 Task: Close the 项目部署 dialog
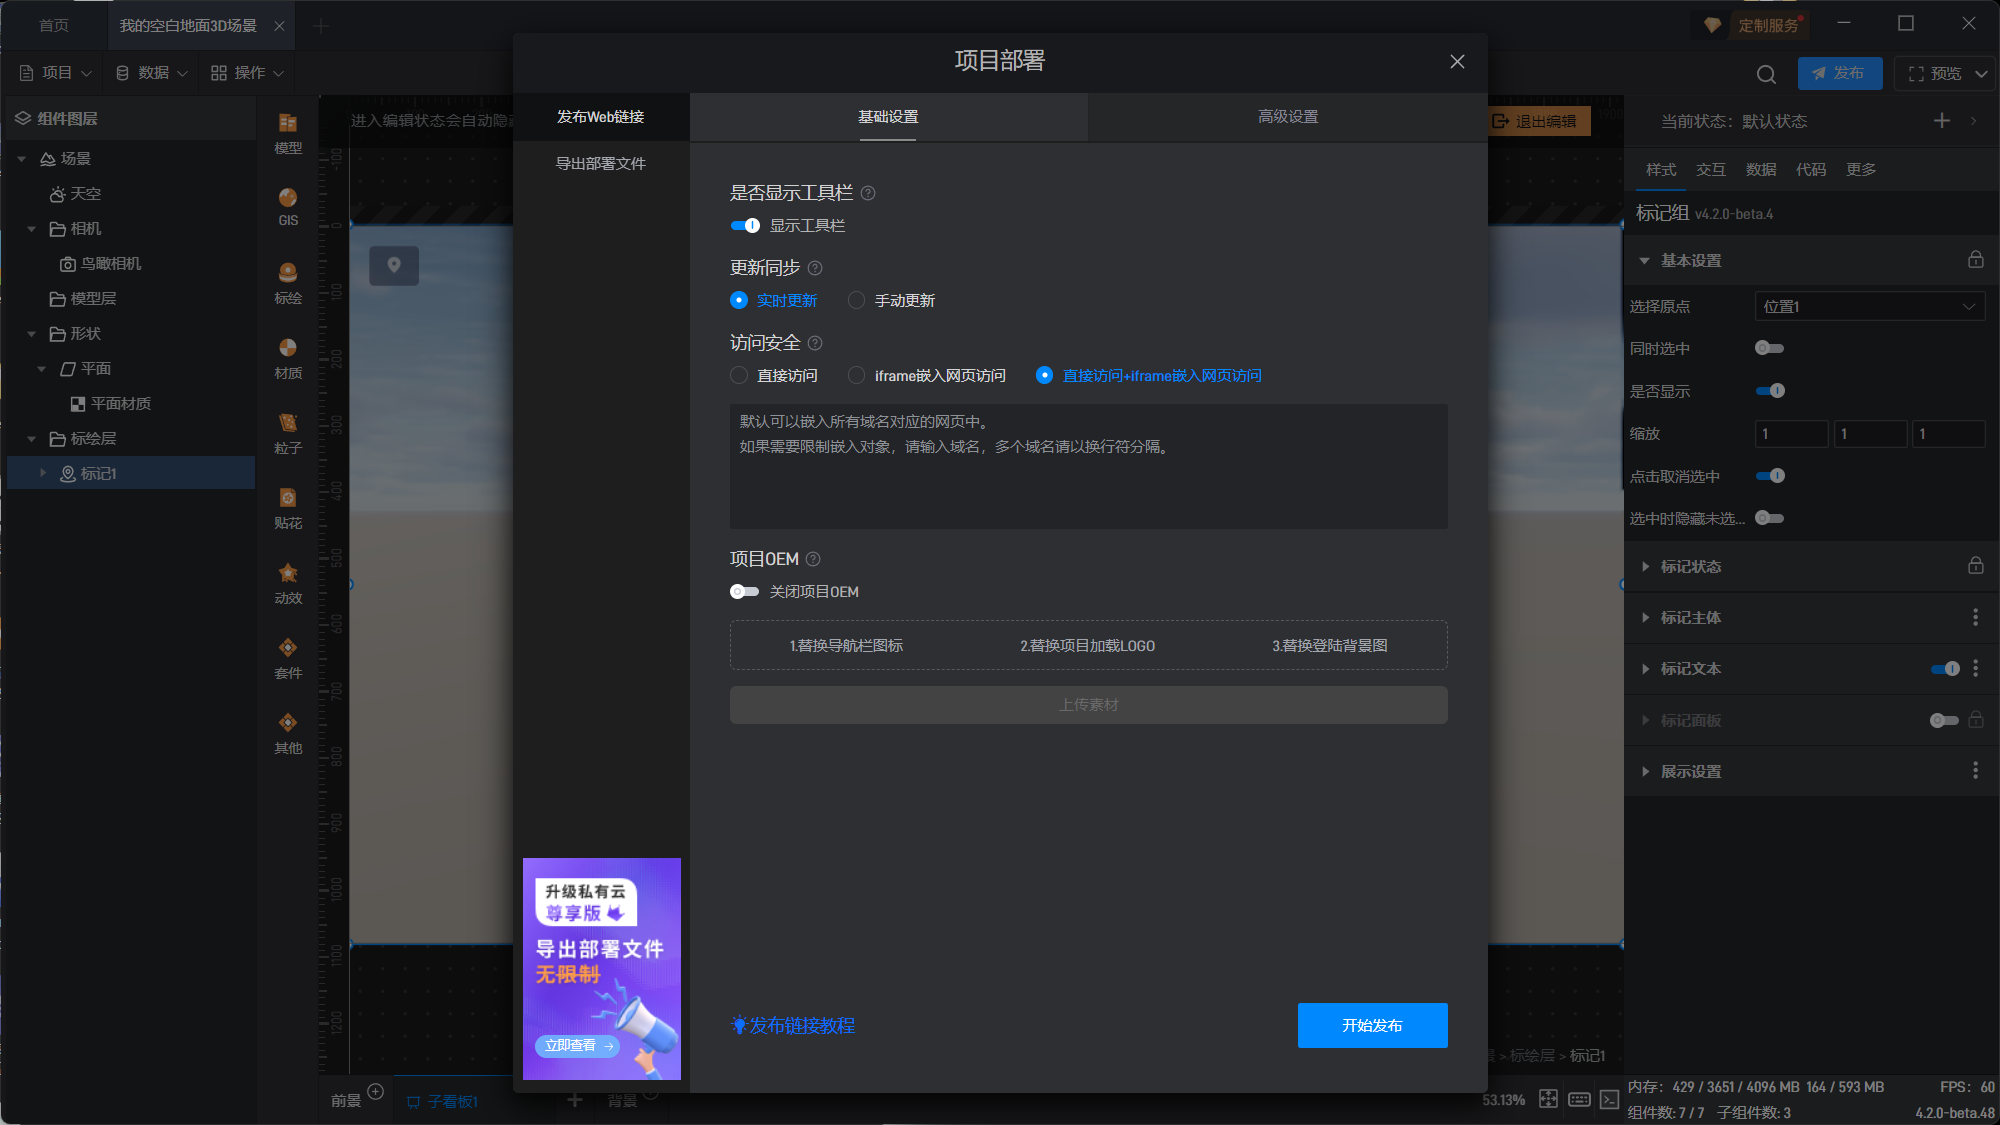click(1457, 62)
